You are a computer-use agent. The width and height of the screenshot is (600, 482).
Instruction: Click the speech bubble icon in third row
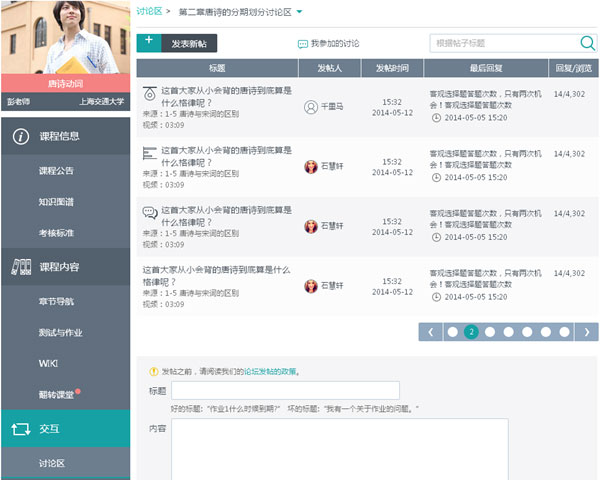coord(149,212)
